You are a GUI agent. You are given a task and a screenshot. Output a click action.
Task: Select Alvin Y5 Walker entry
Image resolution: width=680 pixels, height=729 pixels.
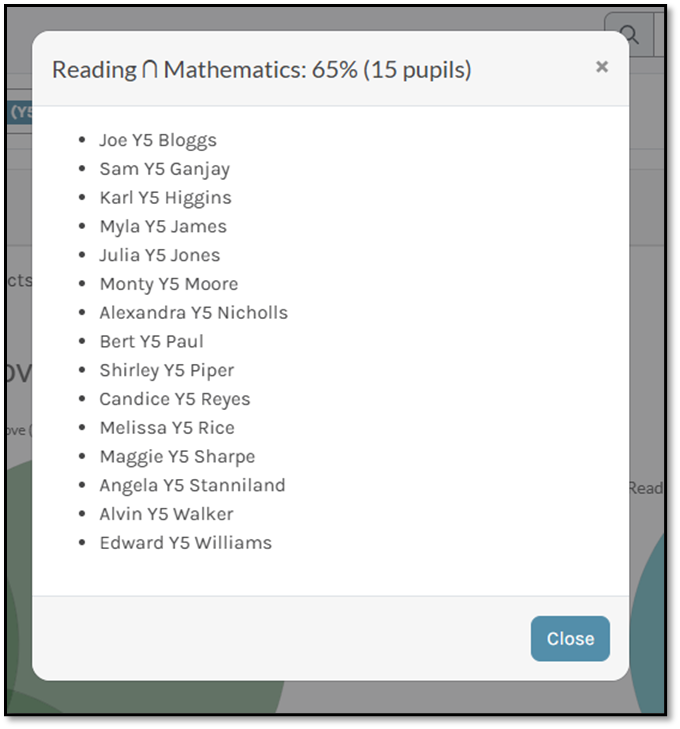click(x=166, y=514)
